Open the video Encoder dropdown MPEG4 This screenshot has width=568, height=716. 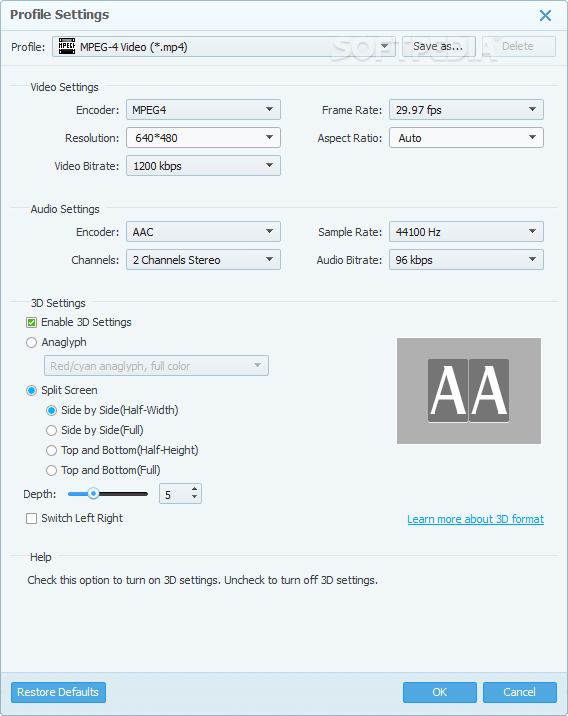pos(203,110)
